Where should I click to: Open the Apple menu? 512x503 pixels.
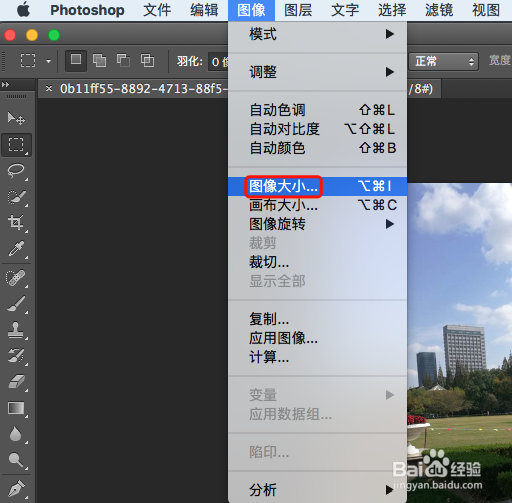click(x=23, y=10)
